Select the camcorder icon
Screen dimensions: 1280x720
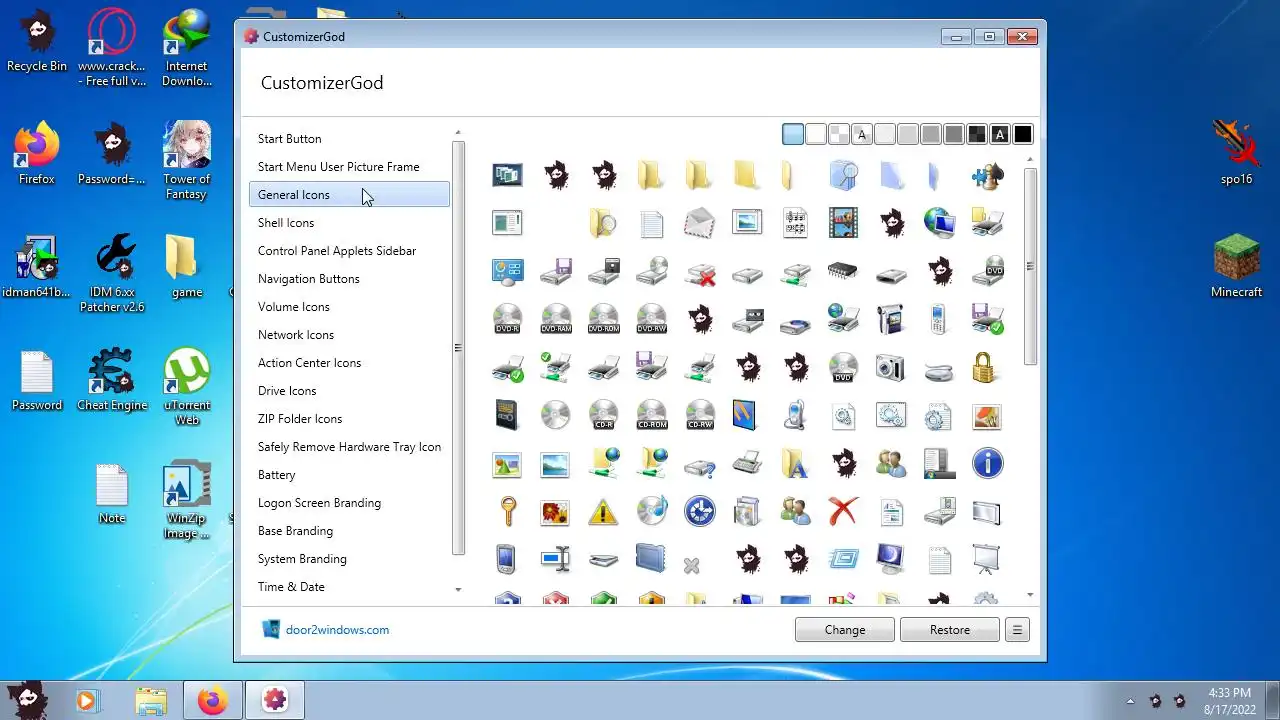(890, 319)
